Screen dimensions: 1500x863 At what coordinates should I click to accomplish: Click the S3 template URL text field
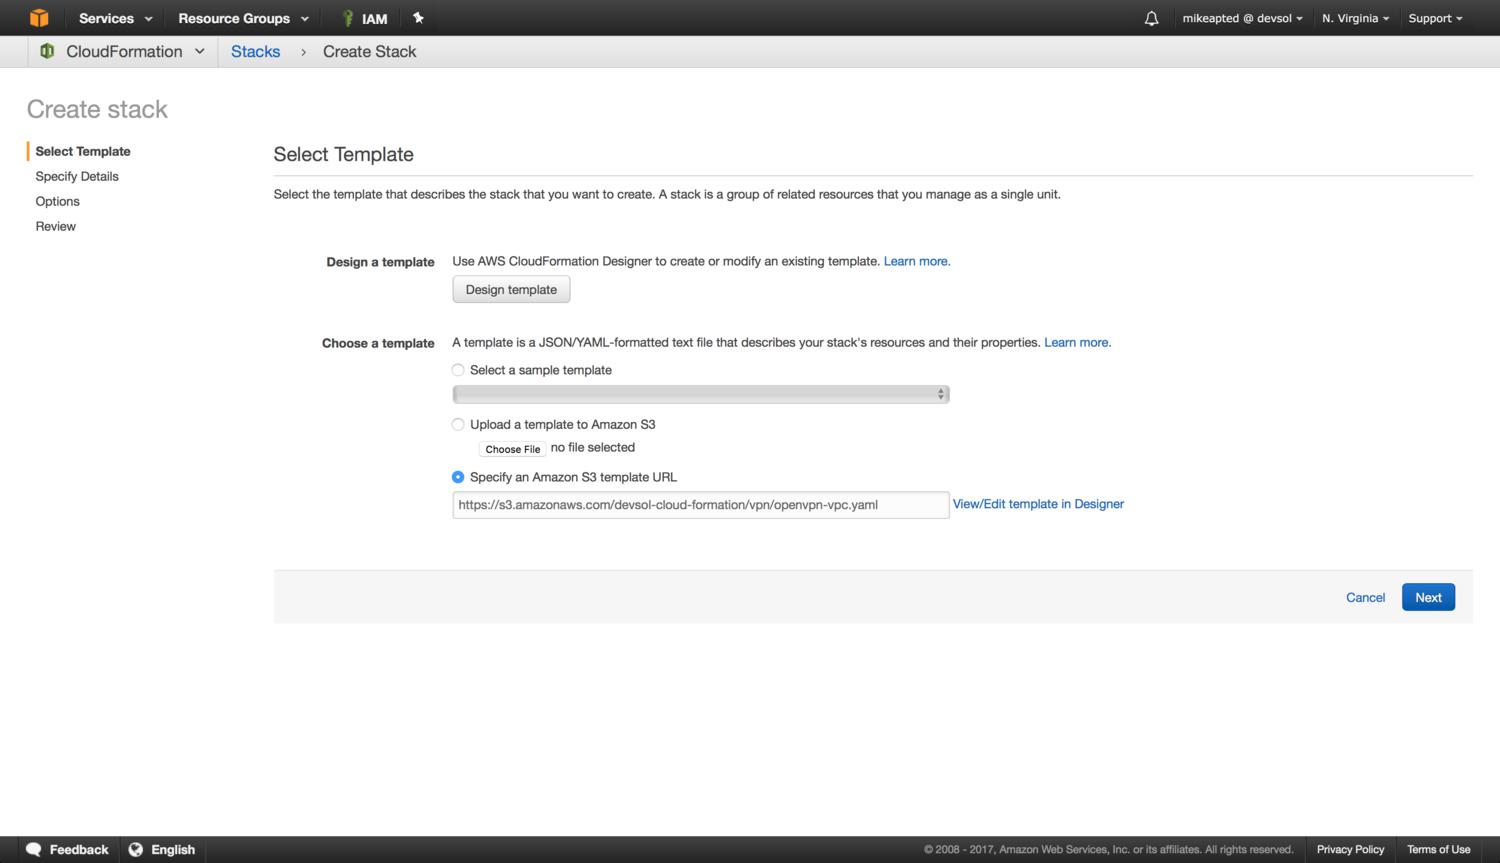coord(700,505)
